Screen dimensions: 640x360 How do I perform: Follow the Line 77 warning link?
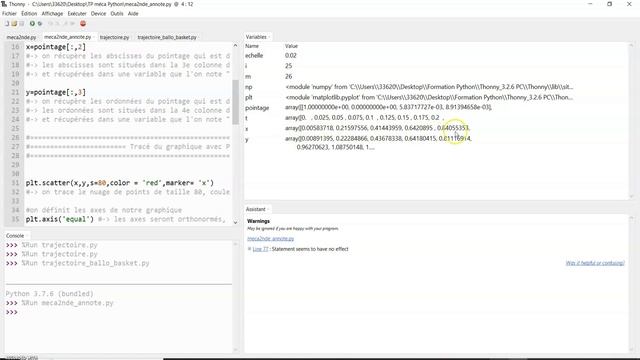260,249
